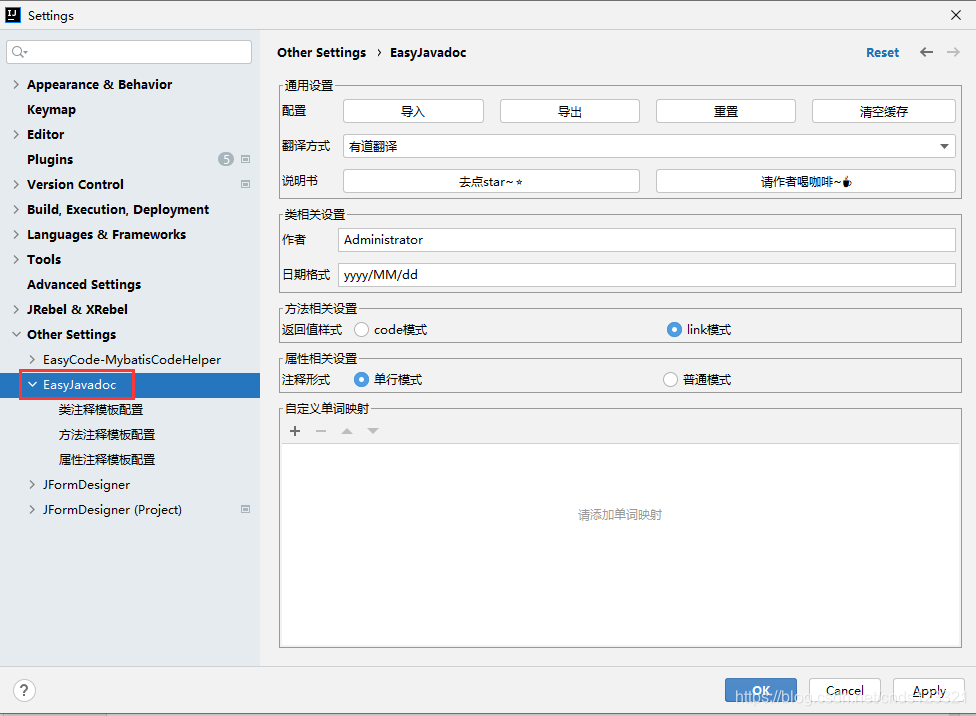
Task: Click the OK button
Action: pyautogui.click(x=761, y=690)
